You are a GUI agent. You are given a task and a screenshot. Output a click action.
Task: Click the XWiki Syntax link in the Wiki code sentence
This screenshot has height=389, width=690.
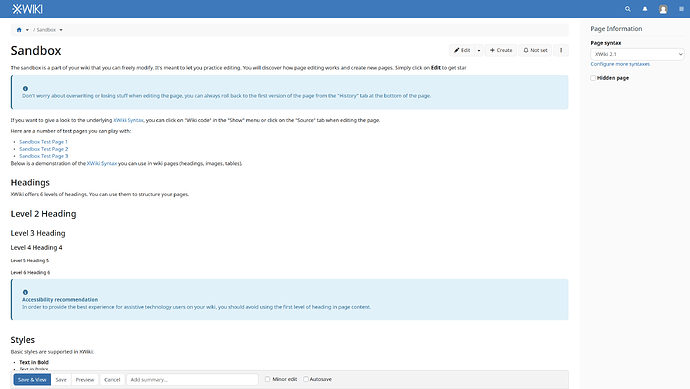coord(128,120)
